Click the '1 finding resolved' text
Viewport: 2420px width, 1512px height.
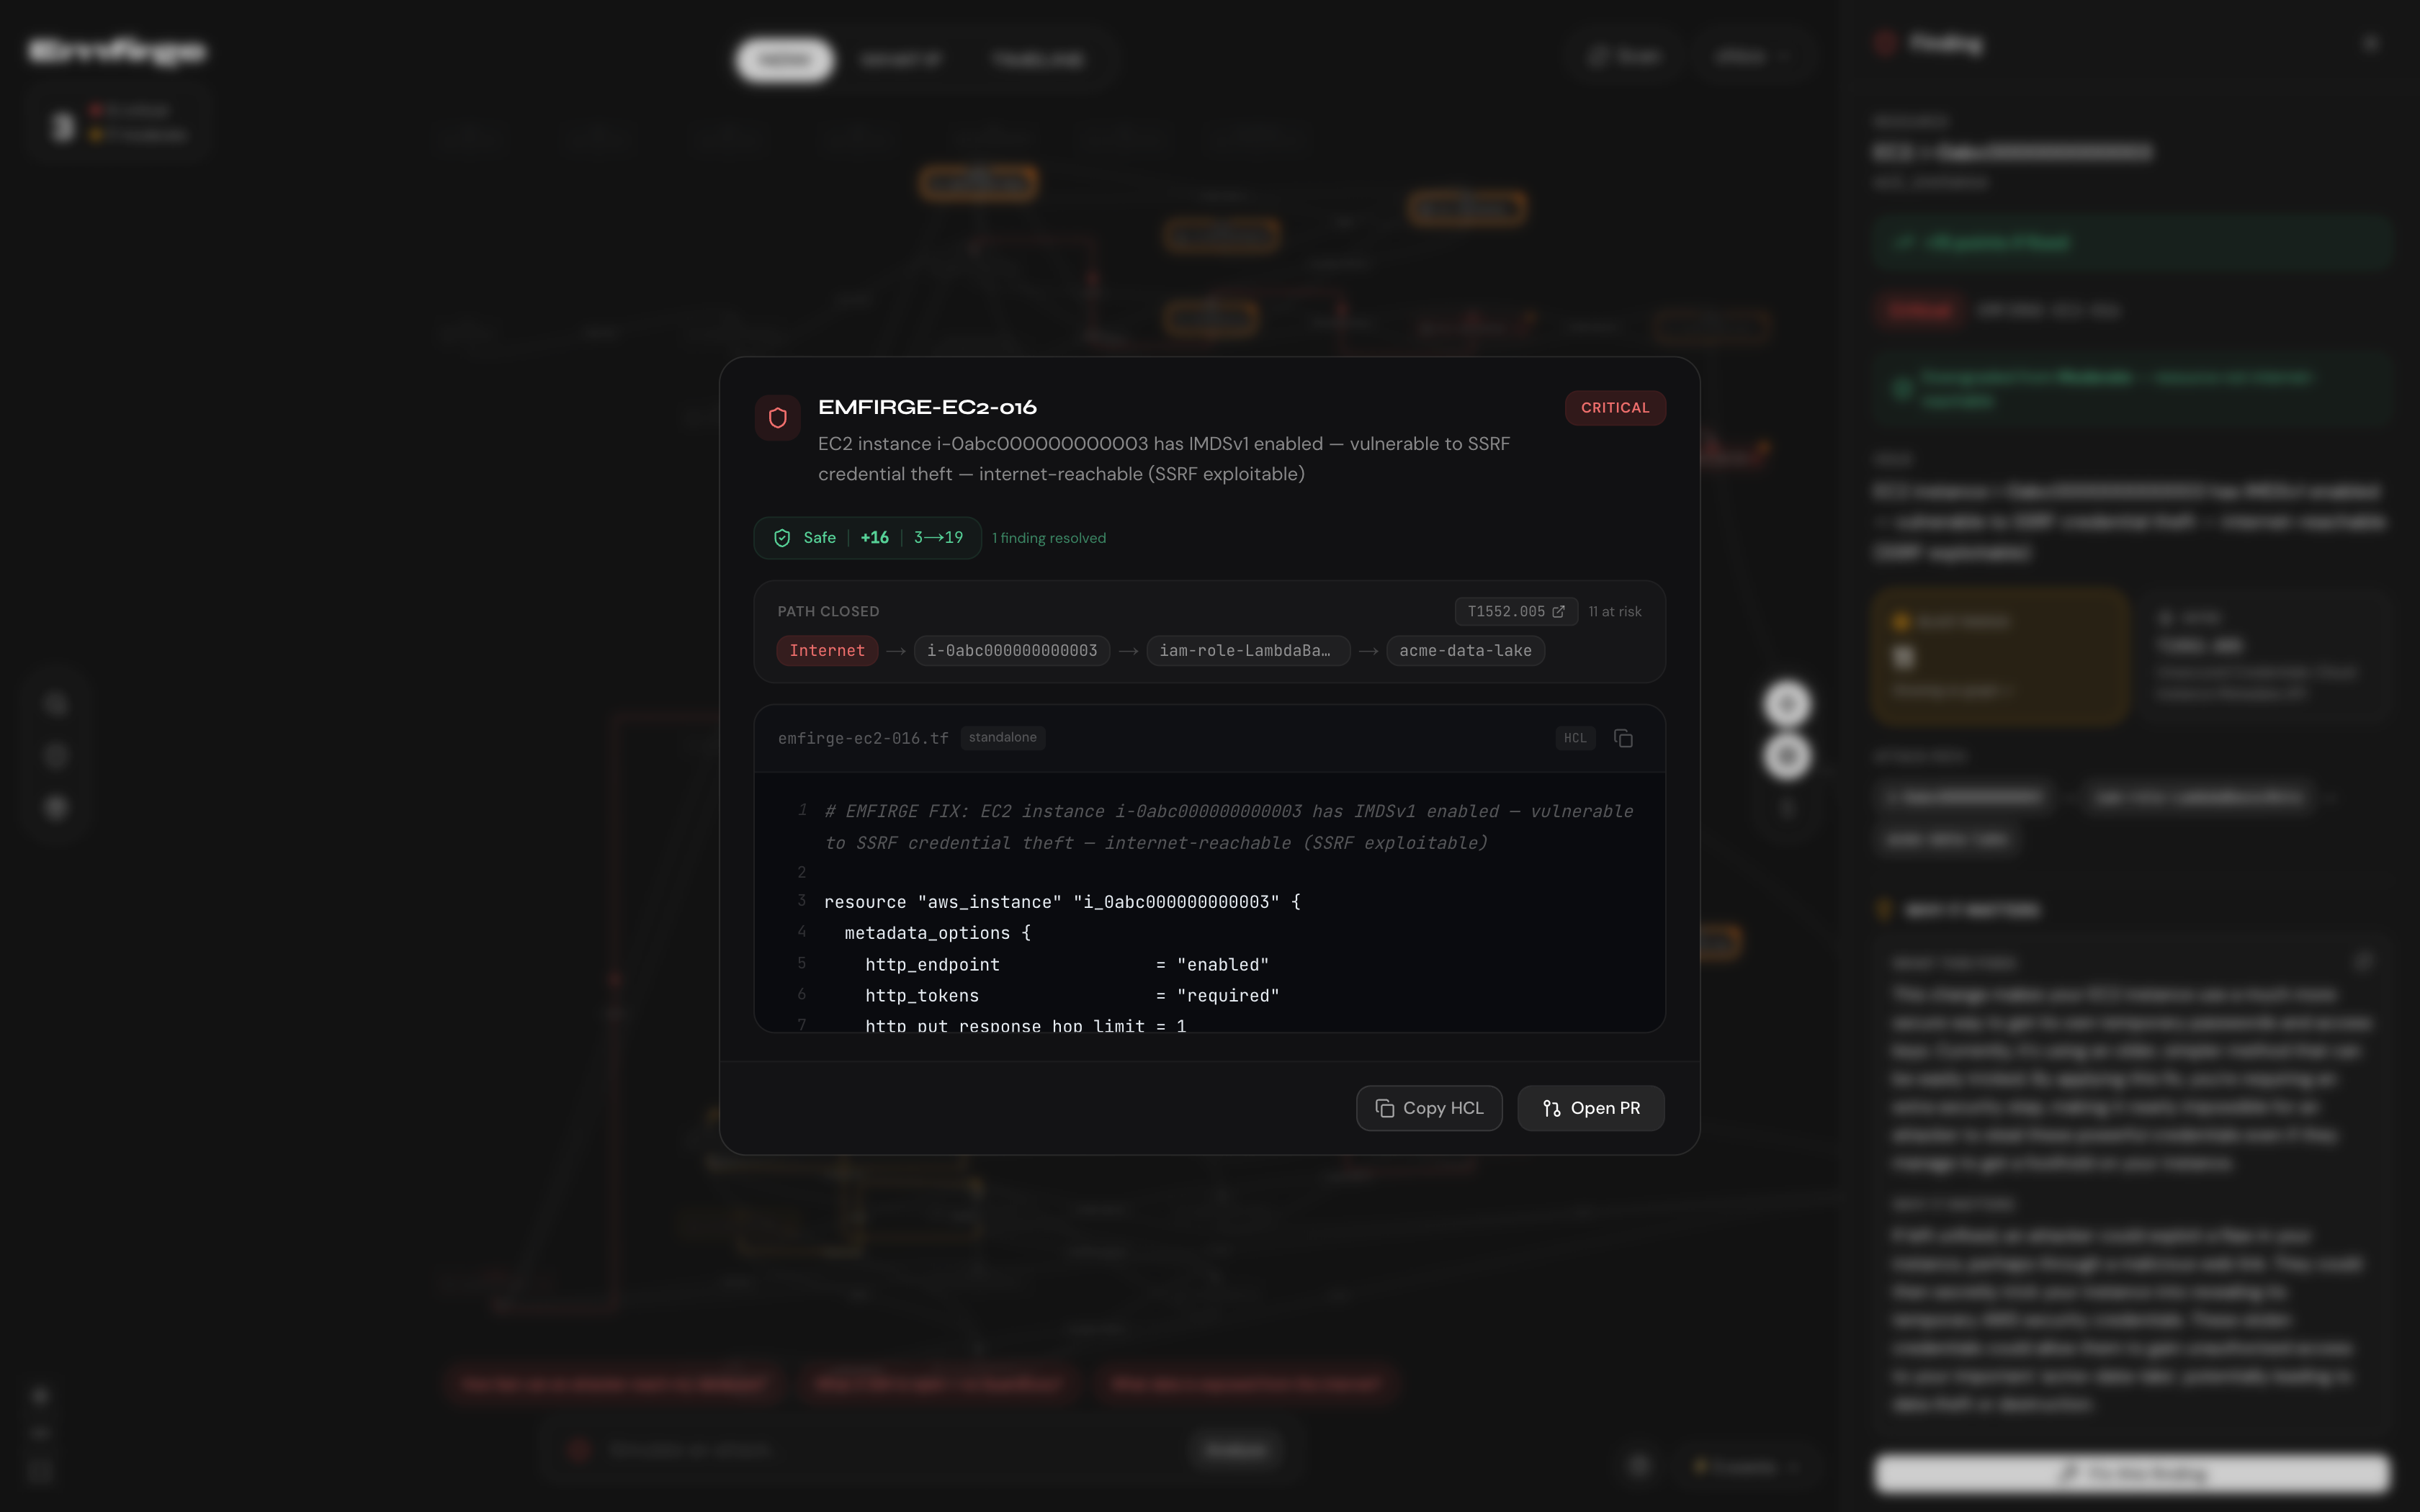[1049, 538]
